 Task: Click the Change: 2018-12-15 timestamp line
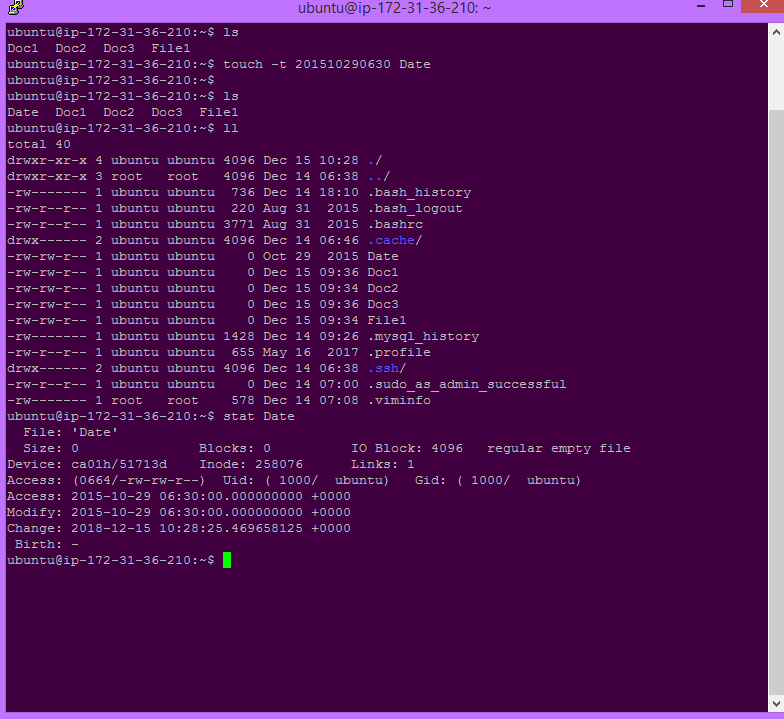(179, 528)
